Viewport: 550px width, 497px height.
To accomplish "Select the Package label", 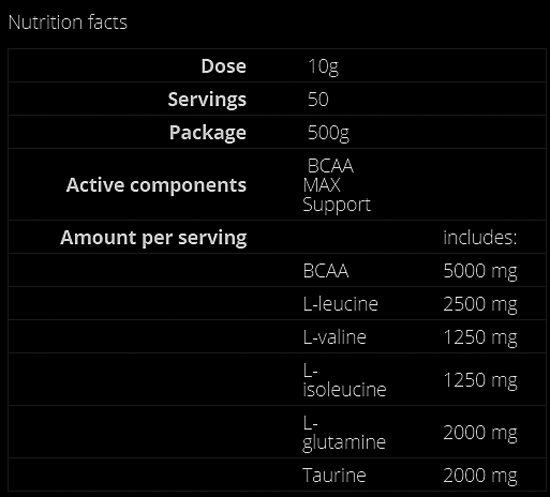I will tap(208, 133).
